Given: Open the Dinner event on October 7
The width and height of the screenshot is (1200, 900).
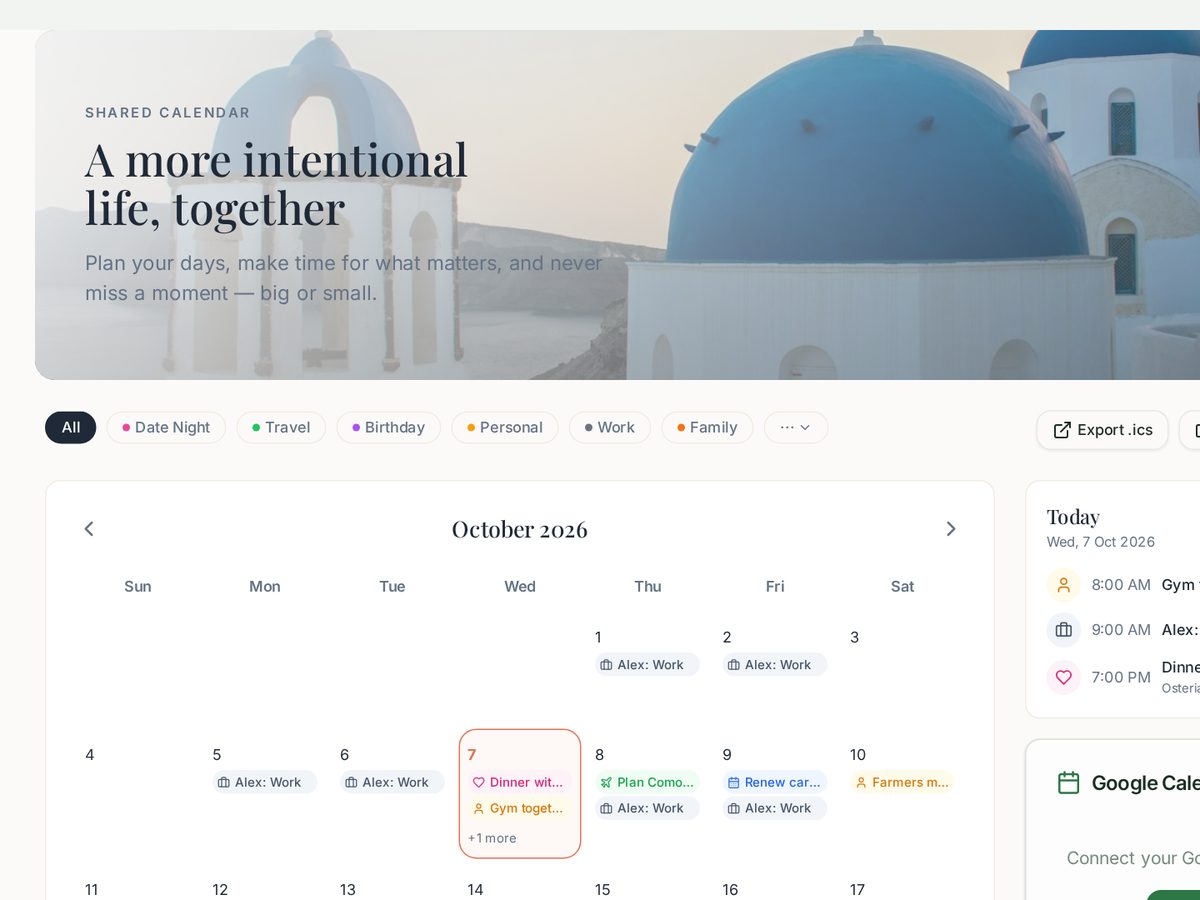Looking at the screenshot, I should tap(520, 782).
